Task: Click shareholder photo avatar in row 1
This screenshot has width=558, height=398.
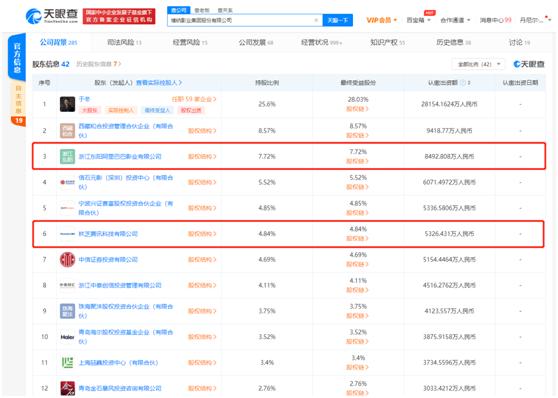Action: tap(67, 104)
